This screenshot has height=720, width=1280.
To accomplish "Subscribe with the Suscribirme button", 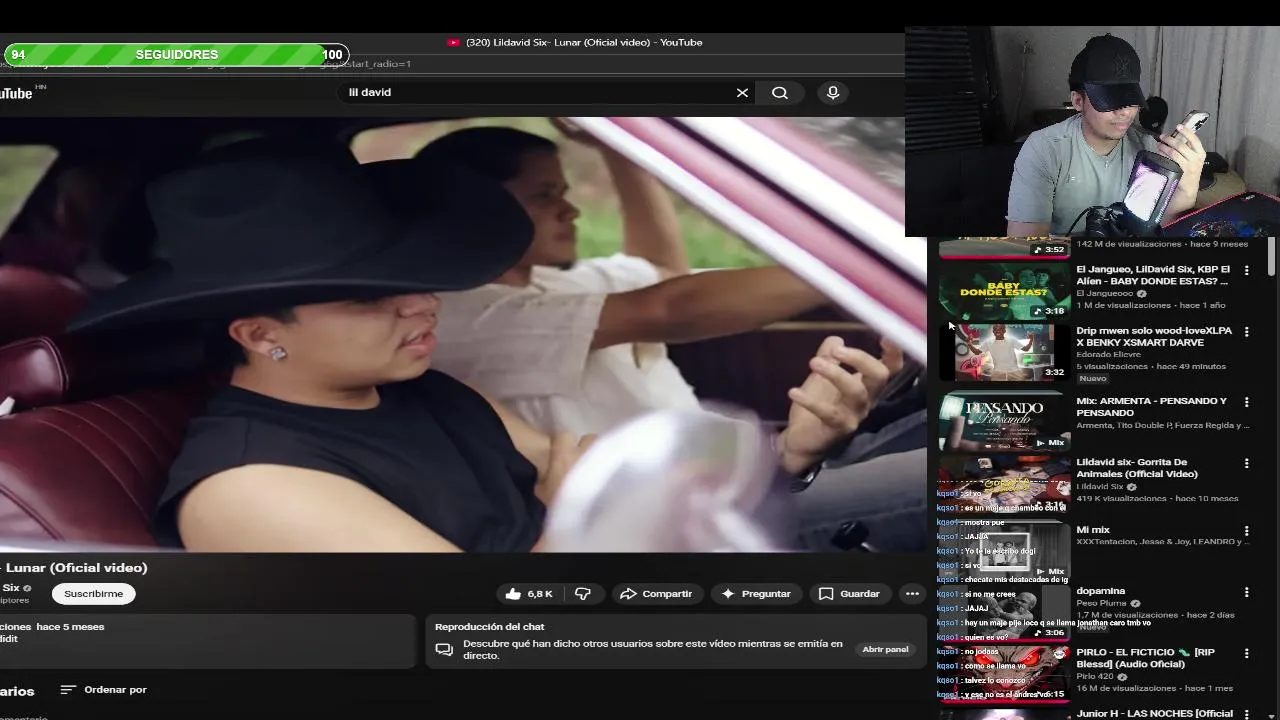I will click(x=94, y=594).
